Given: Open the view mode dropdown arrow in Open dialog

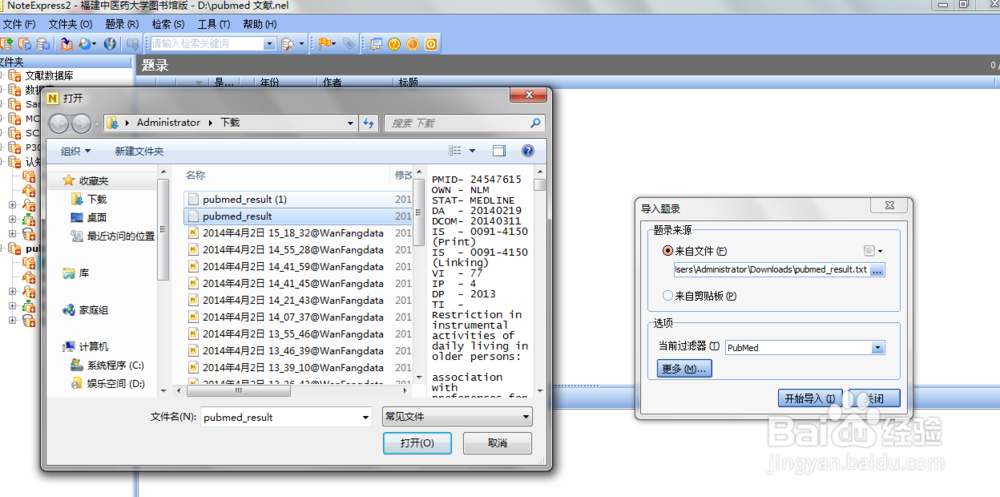Looking at the screenshot, I should coord(473,151).
